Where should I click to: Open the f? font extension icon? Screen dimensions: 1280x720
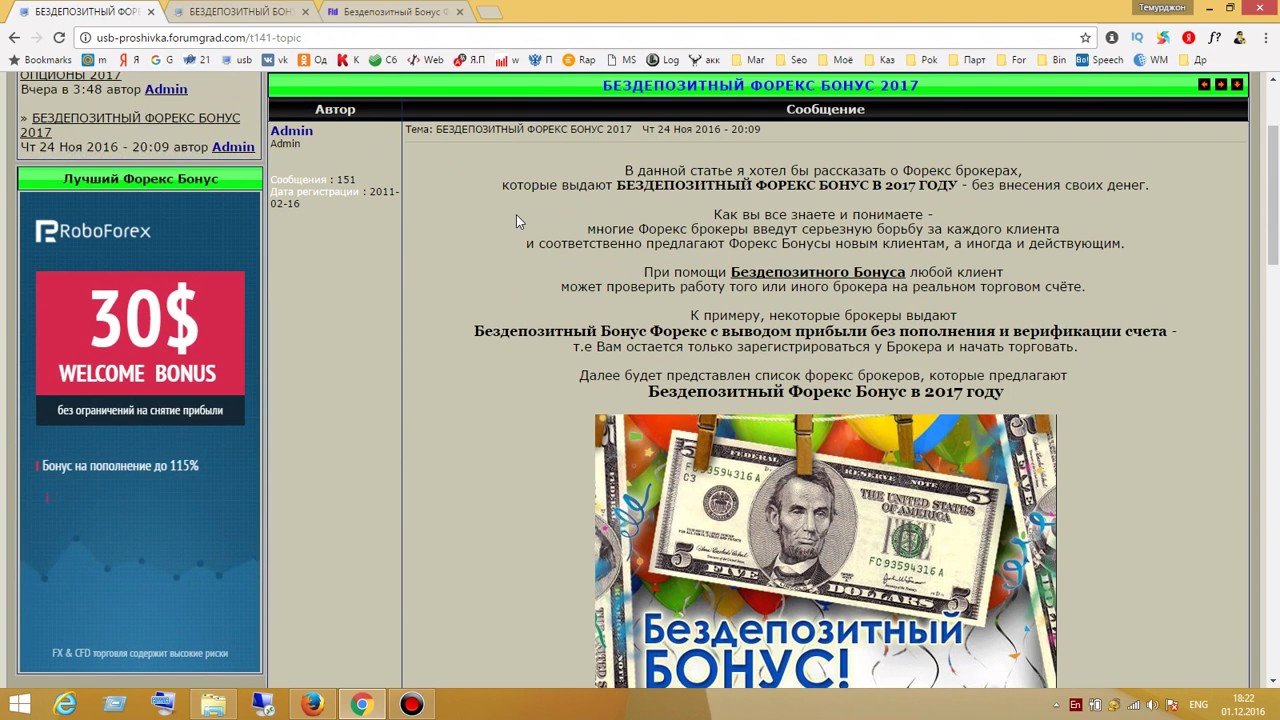pyautogui.click(x=1214, y=38)
